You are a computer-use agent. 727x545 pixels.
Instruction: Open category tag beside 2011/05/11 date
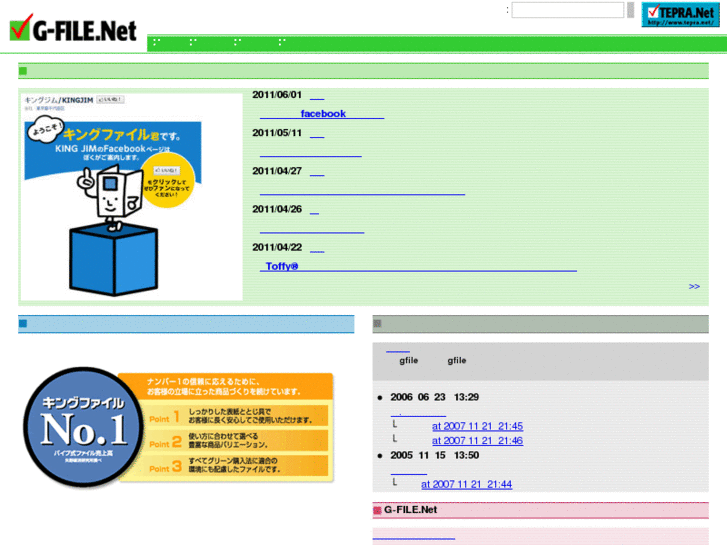click(317, 134)
